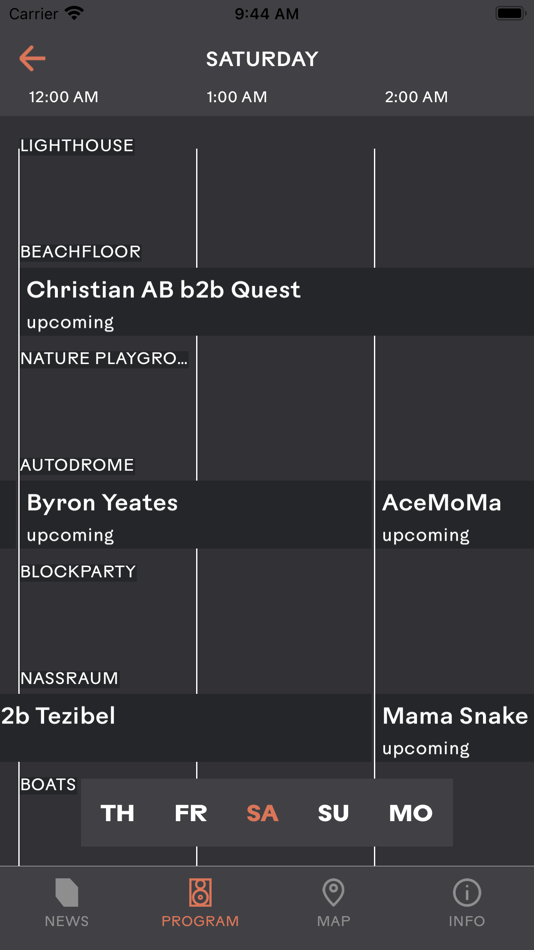
Task: Tap the Lighthouse stage label
Action: [x=77, y=145]
